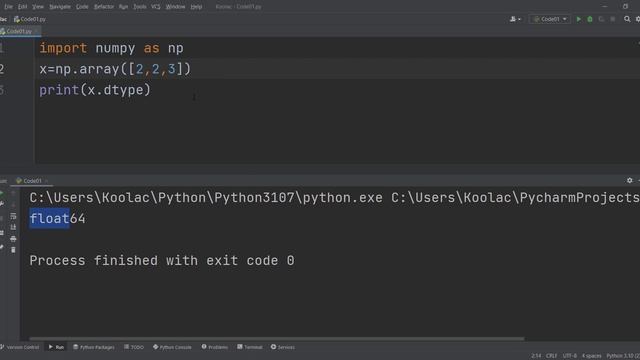Click the gray Stop button in toolbar
This screenshot has height=360, width=640.
(613, 19)
